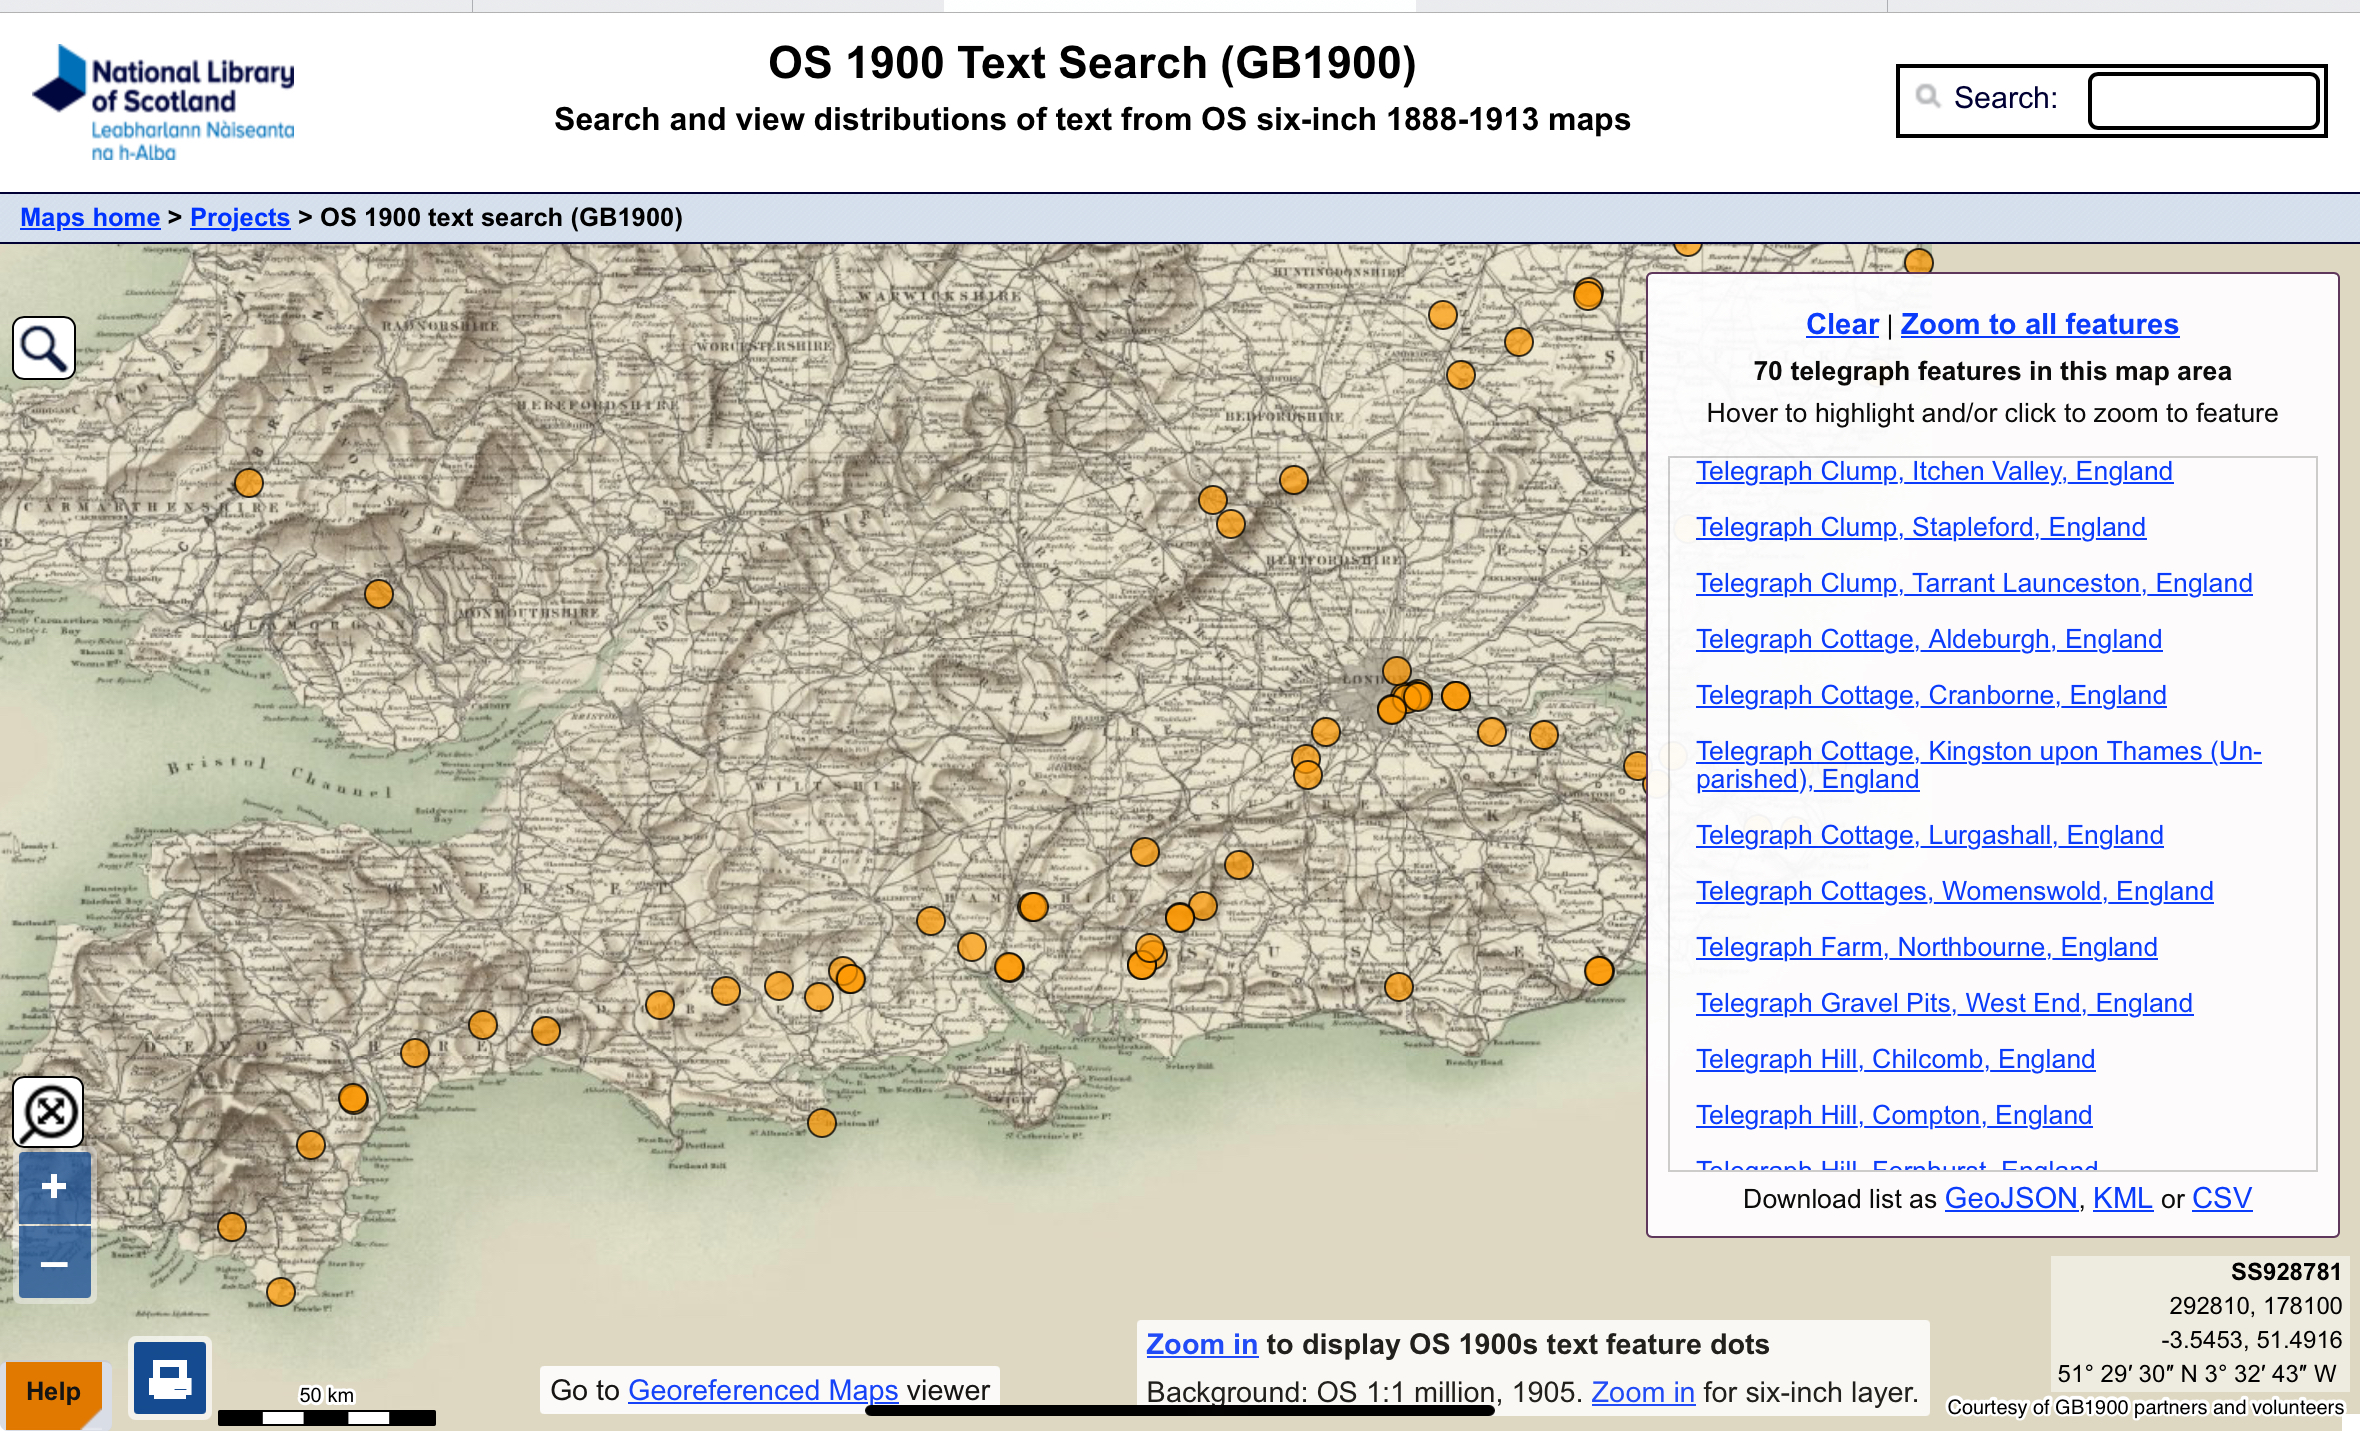Download the list as GeoJSON
The width and height of the screenshot is (2360, 1431).
[x=2011, y=1199]
